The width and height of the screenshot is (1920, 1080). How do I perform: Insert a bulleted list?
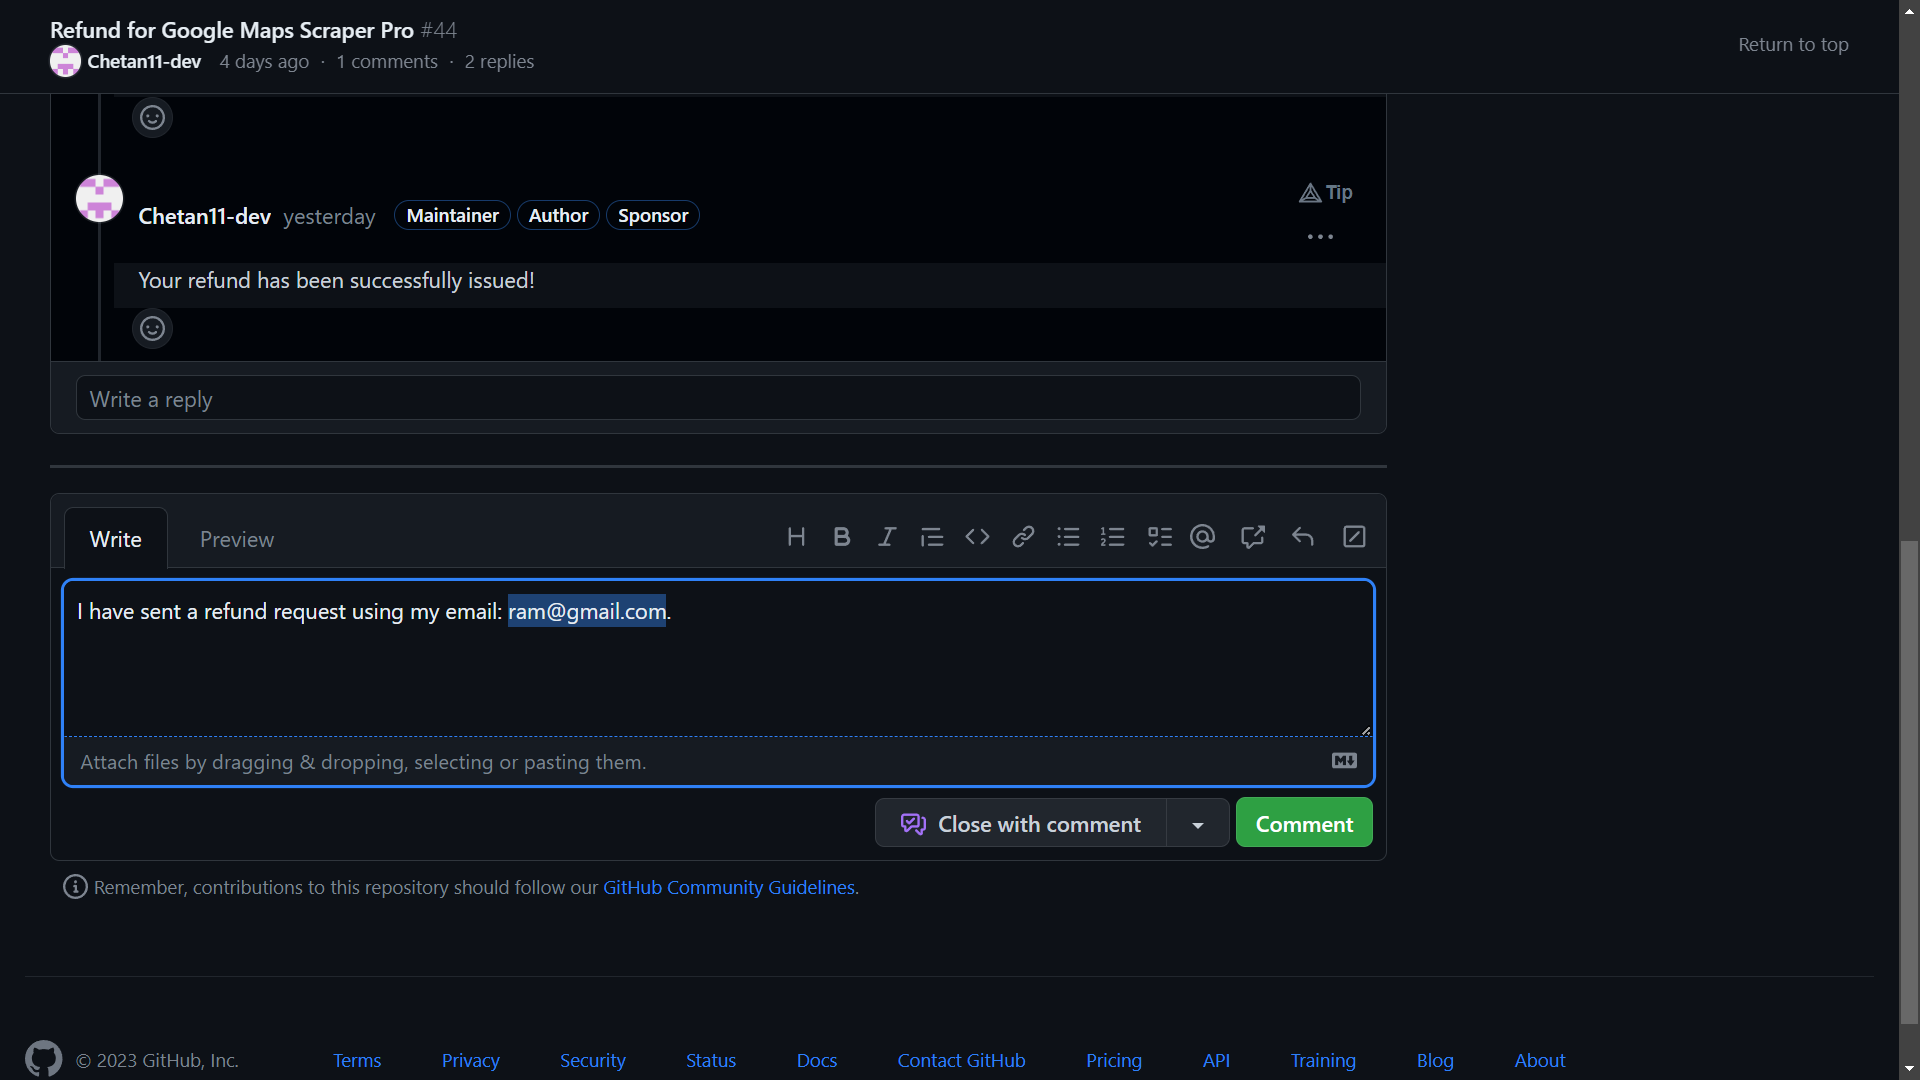click(1068, 537)
